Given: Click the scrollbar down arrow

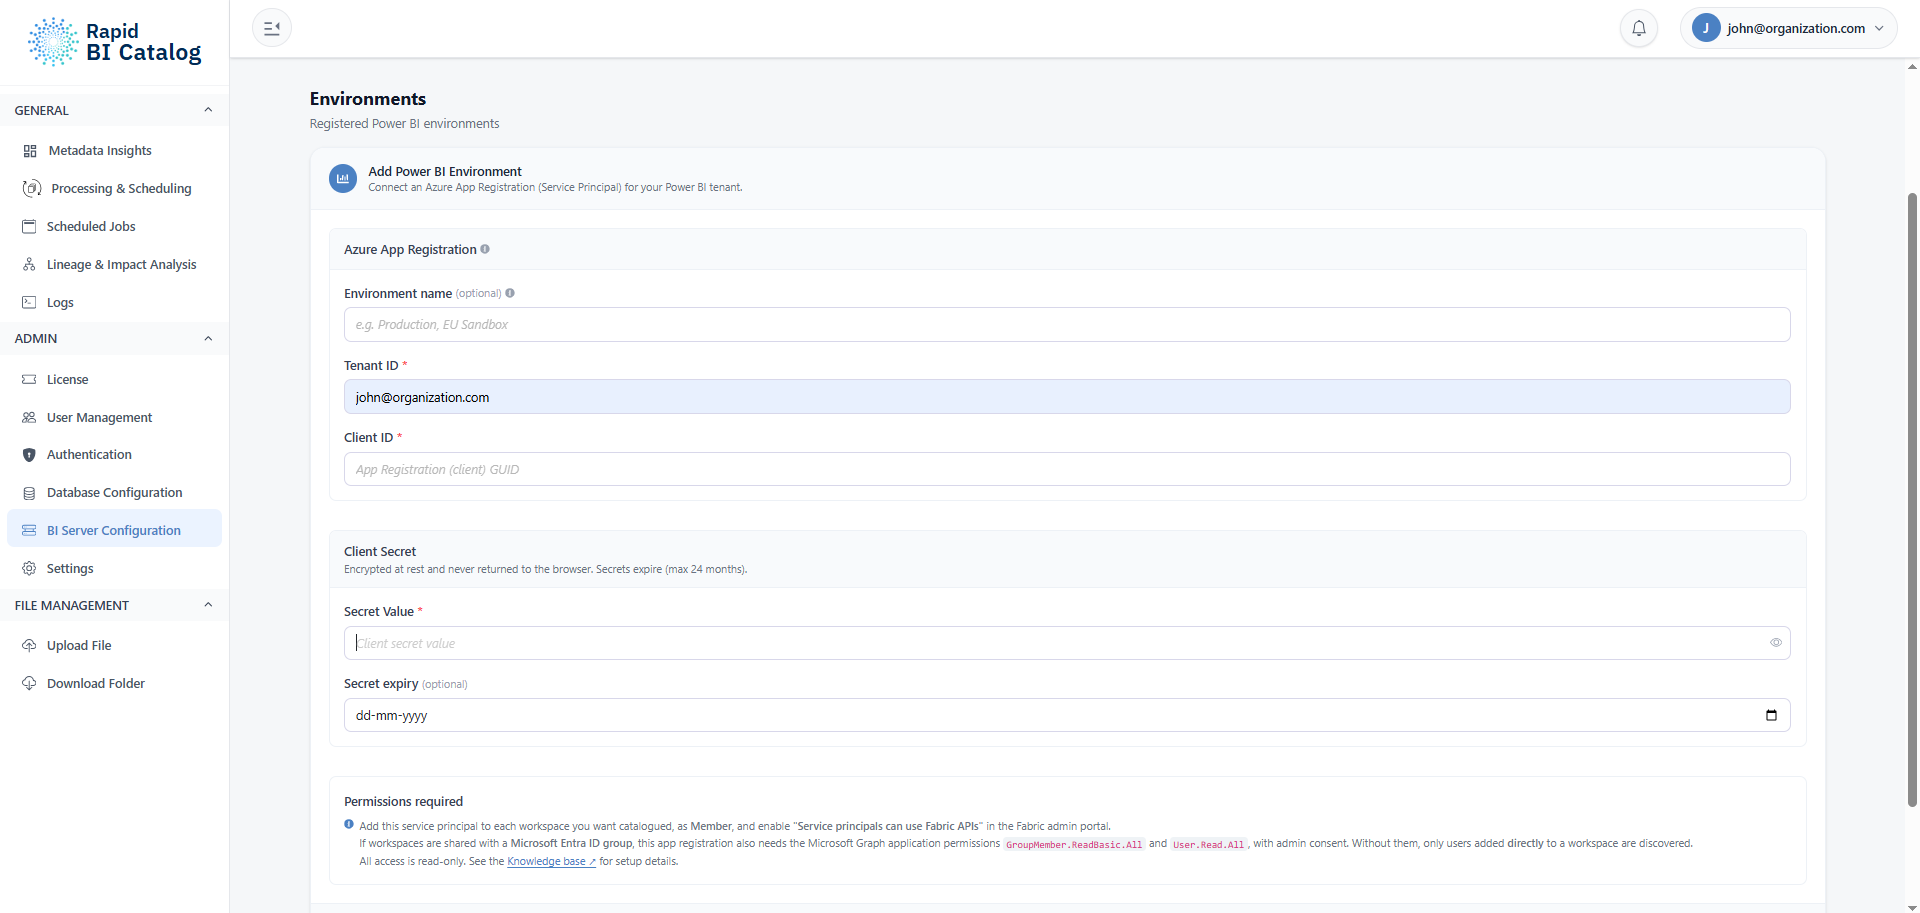Looking at the screenshot, I should (x=1912, y=907).
